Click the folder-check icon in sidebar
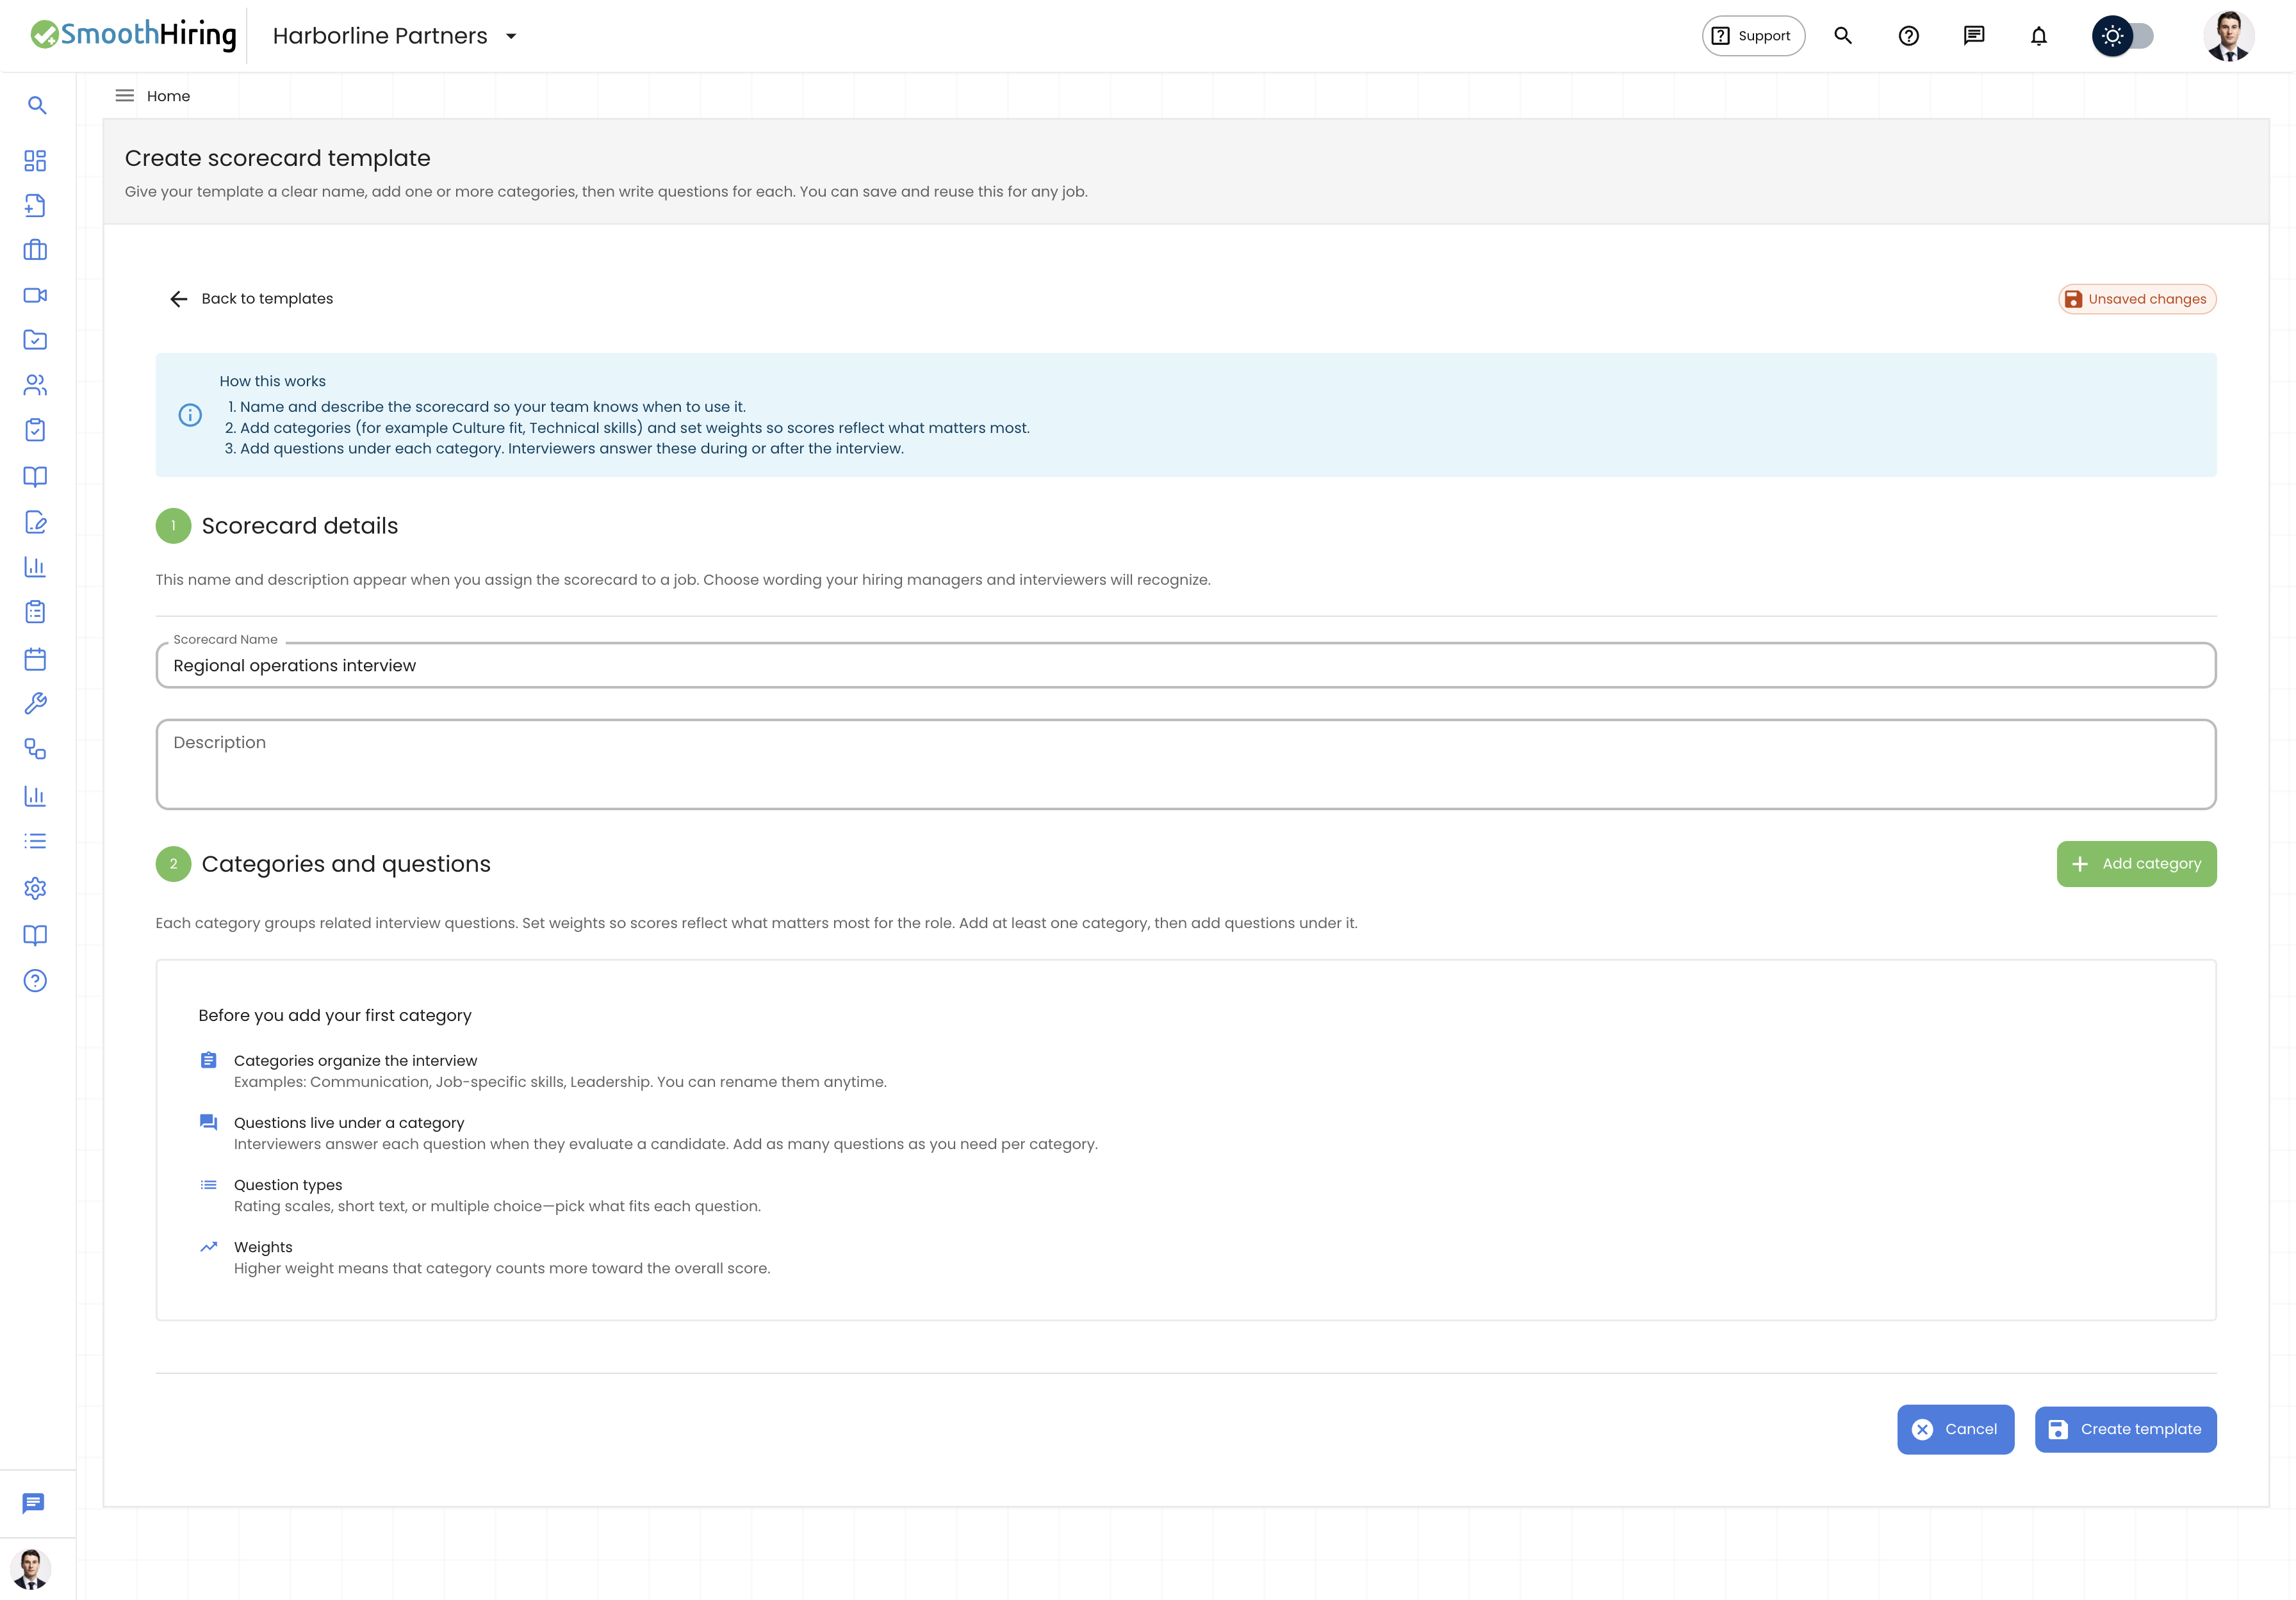Image resolution: width=2296 pixels, height=1600 pixels. 35,340
